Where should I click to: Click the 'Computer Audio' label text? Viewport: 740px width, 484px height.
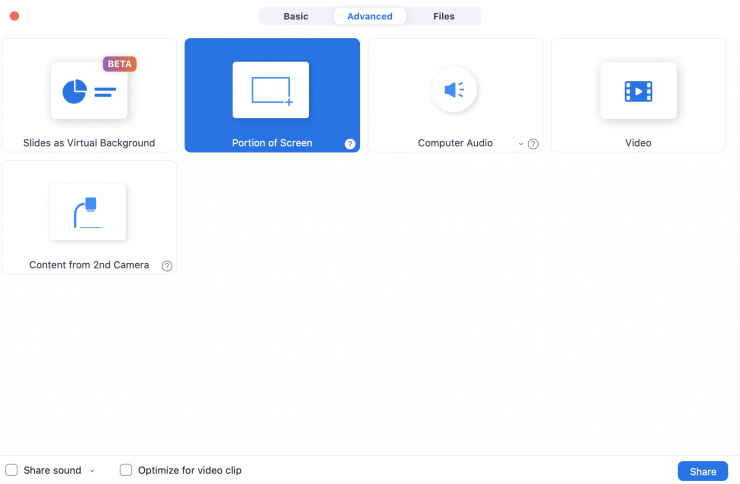pyautogui.click(x=455, y=143)
